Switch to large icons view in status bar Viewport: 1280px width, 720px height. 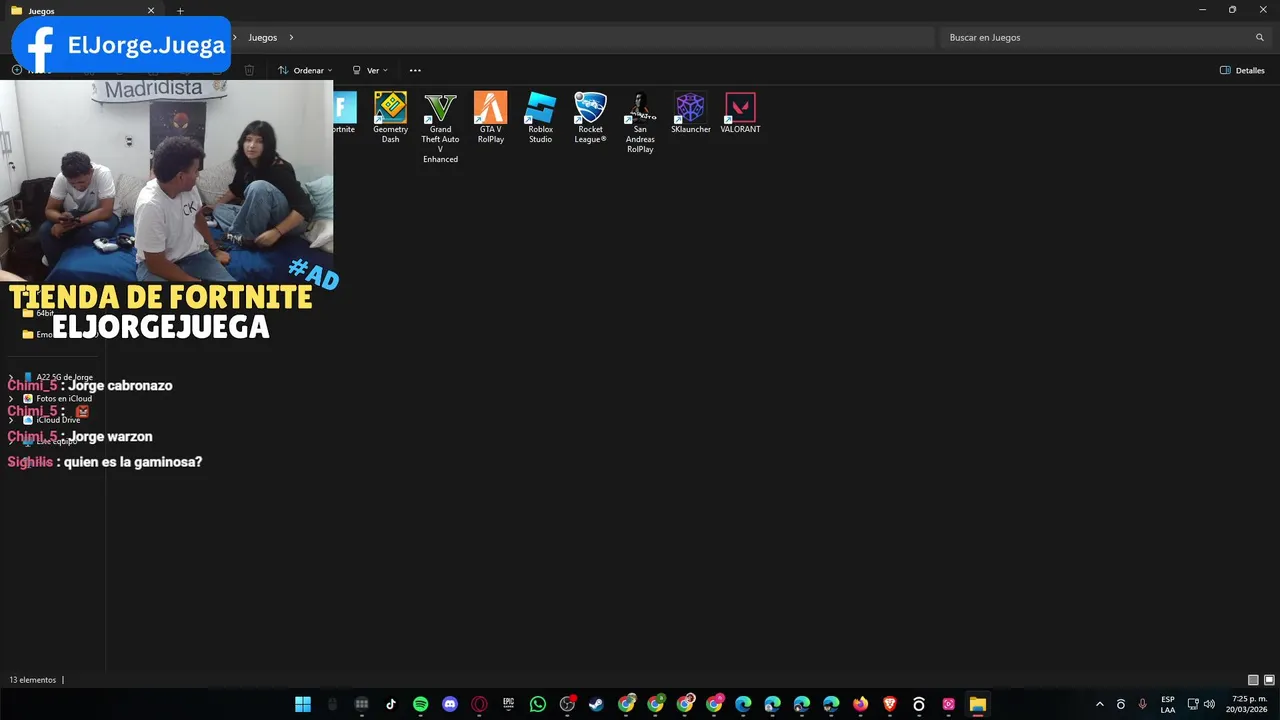pyautogui.click(x=1269, y=680)
